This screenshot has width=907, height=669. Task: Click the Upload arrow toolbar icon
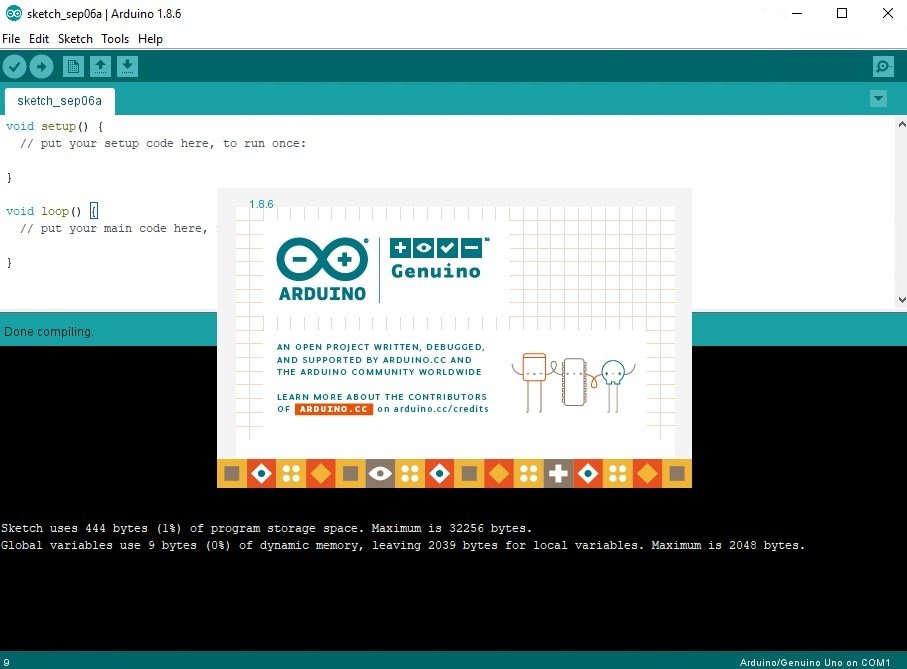(x=41, y=66)
